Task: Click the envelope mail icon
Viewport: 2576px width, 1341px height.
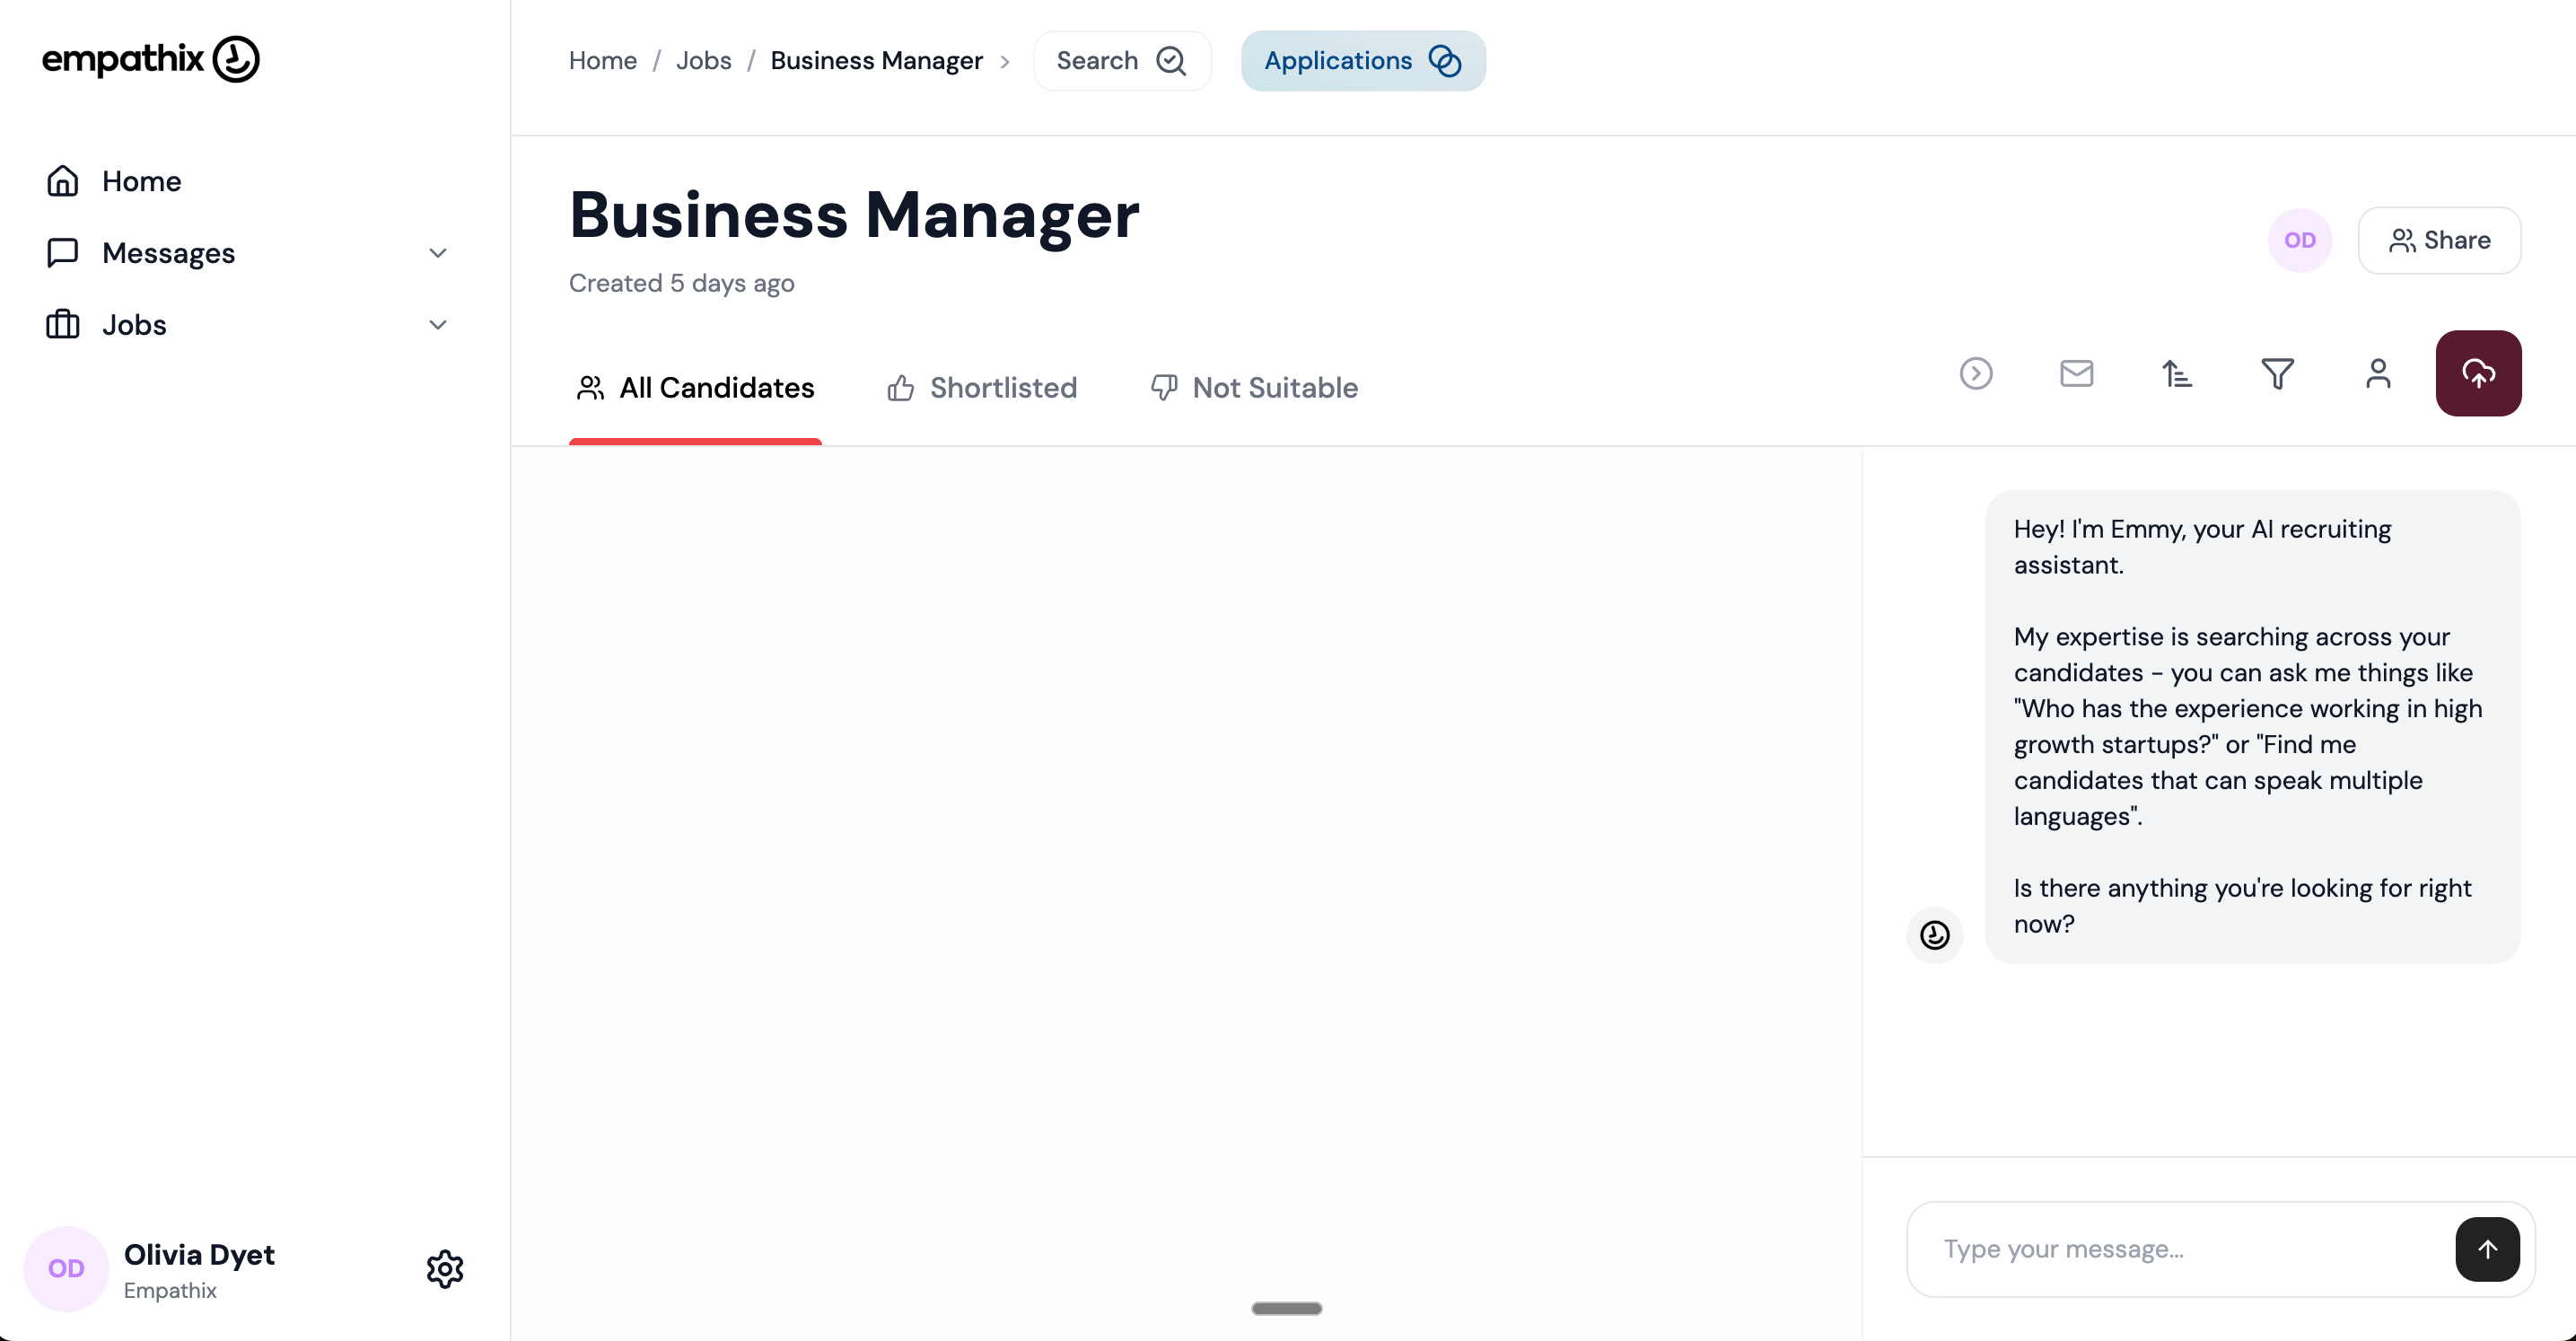Action: (x=2076, y=373)
